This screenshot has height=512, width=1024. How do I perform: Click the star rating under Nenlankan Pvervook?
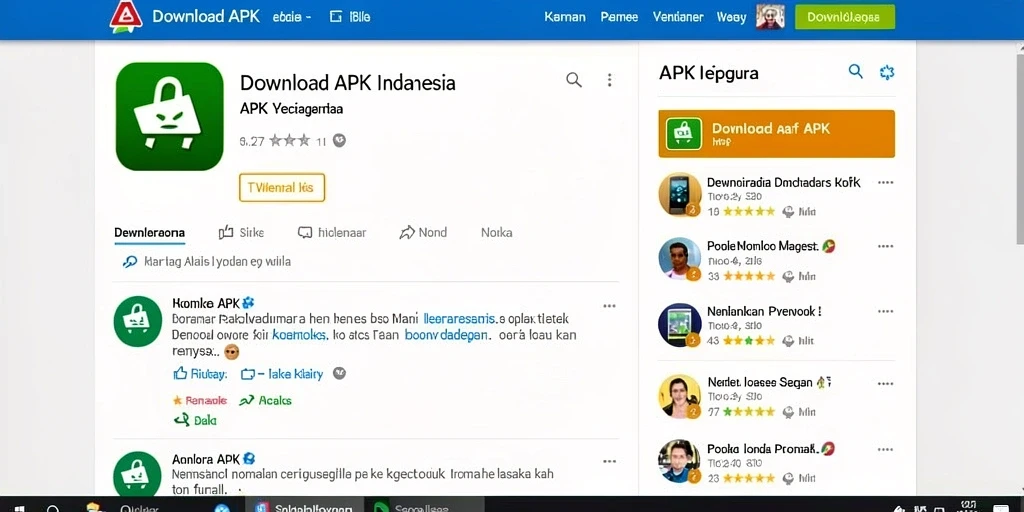click(x=749, y=340)
